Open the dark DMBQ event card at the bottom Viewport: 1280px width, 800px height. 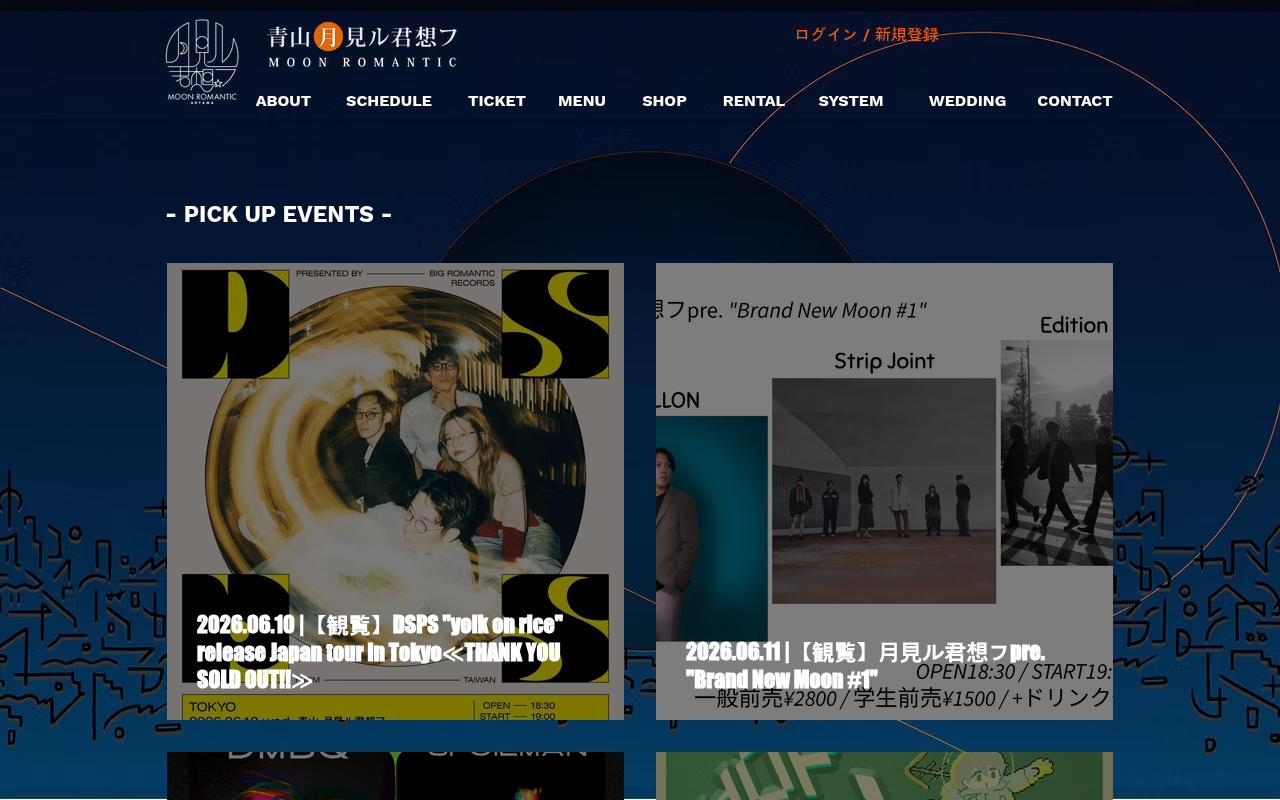[395, 776]
